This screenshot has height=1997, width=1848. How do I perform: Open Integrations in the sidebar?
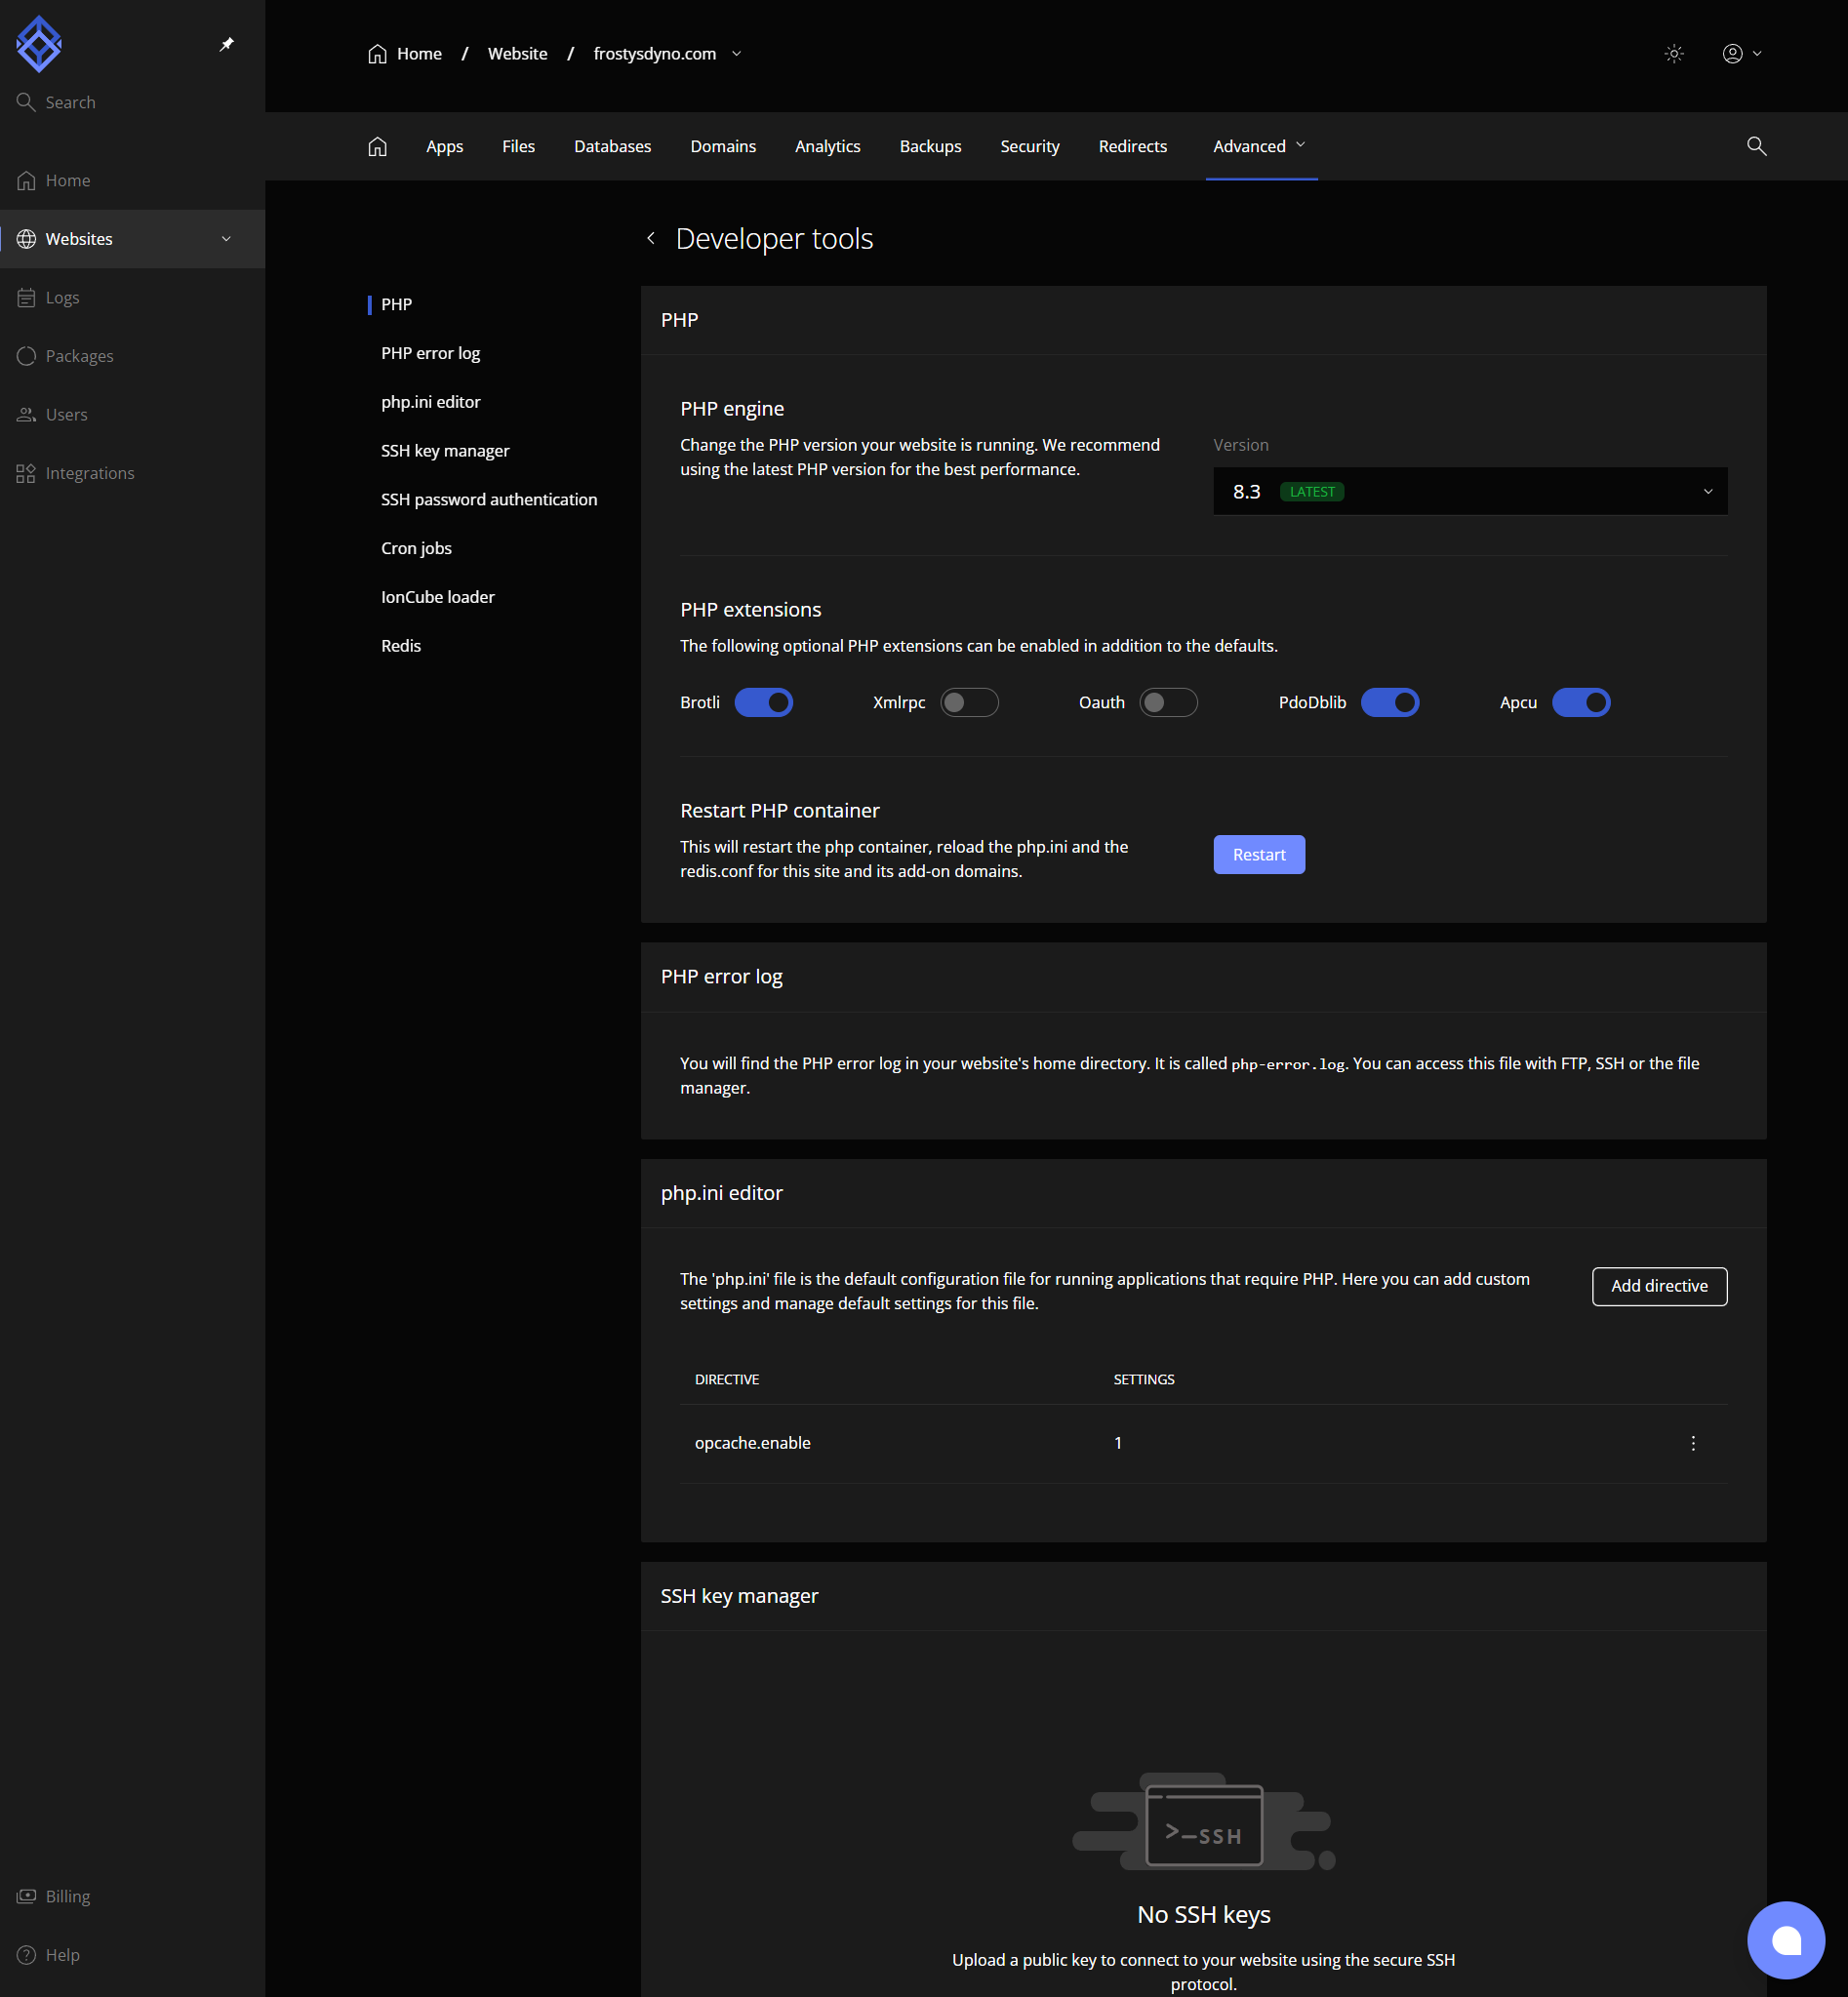point(132,473)
